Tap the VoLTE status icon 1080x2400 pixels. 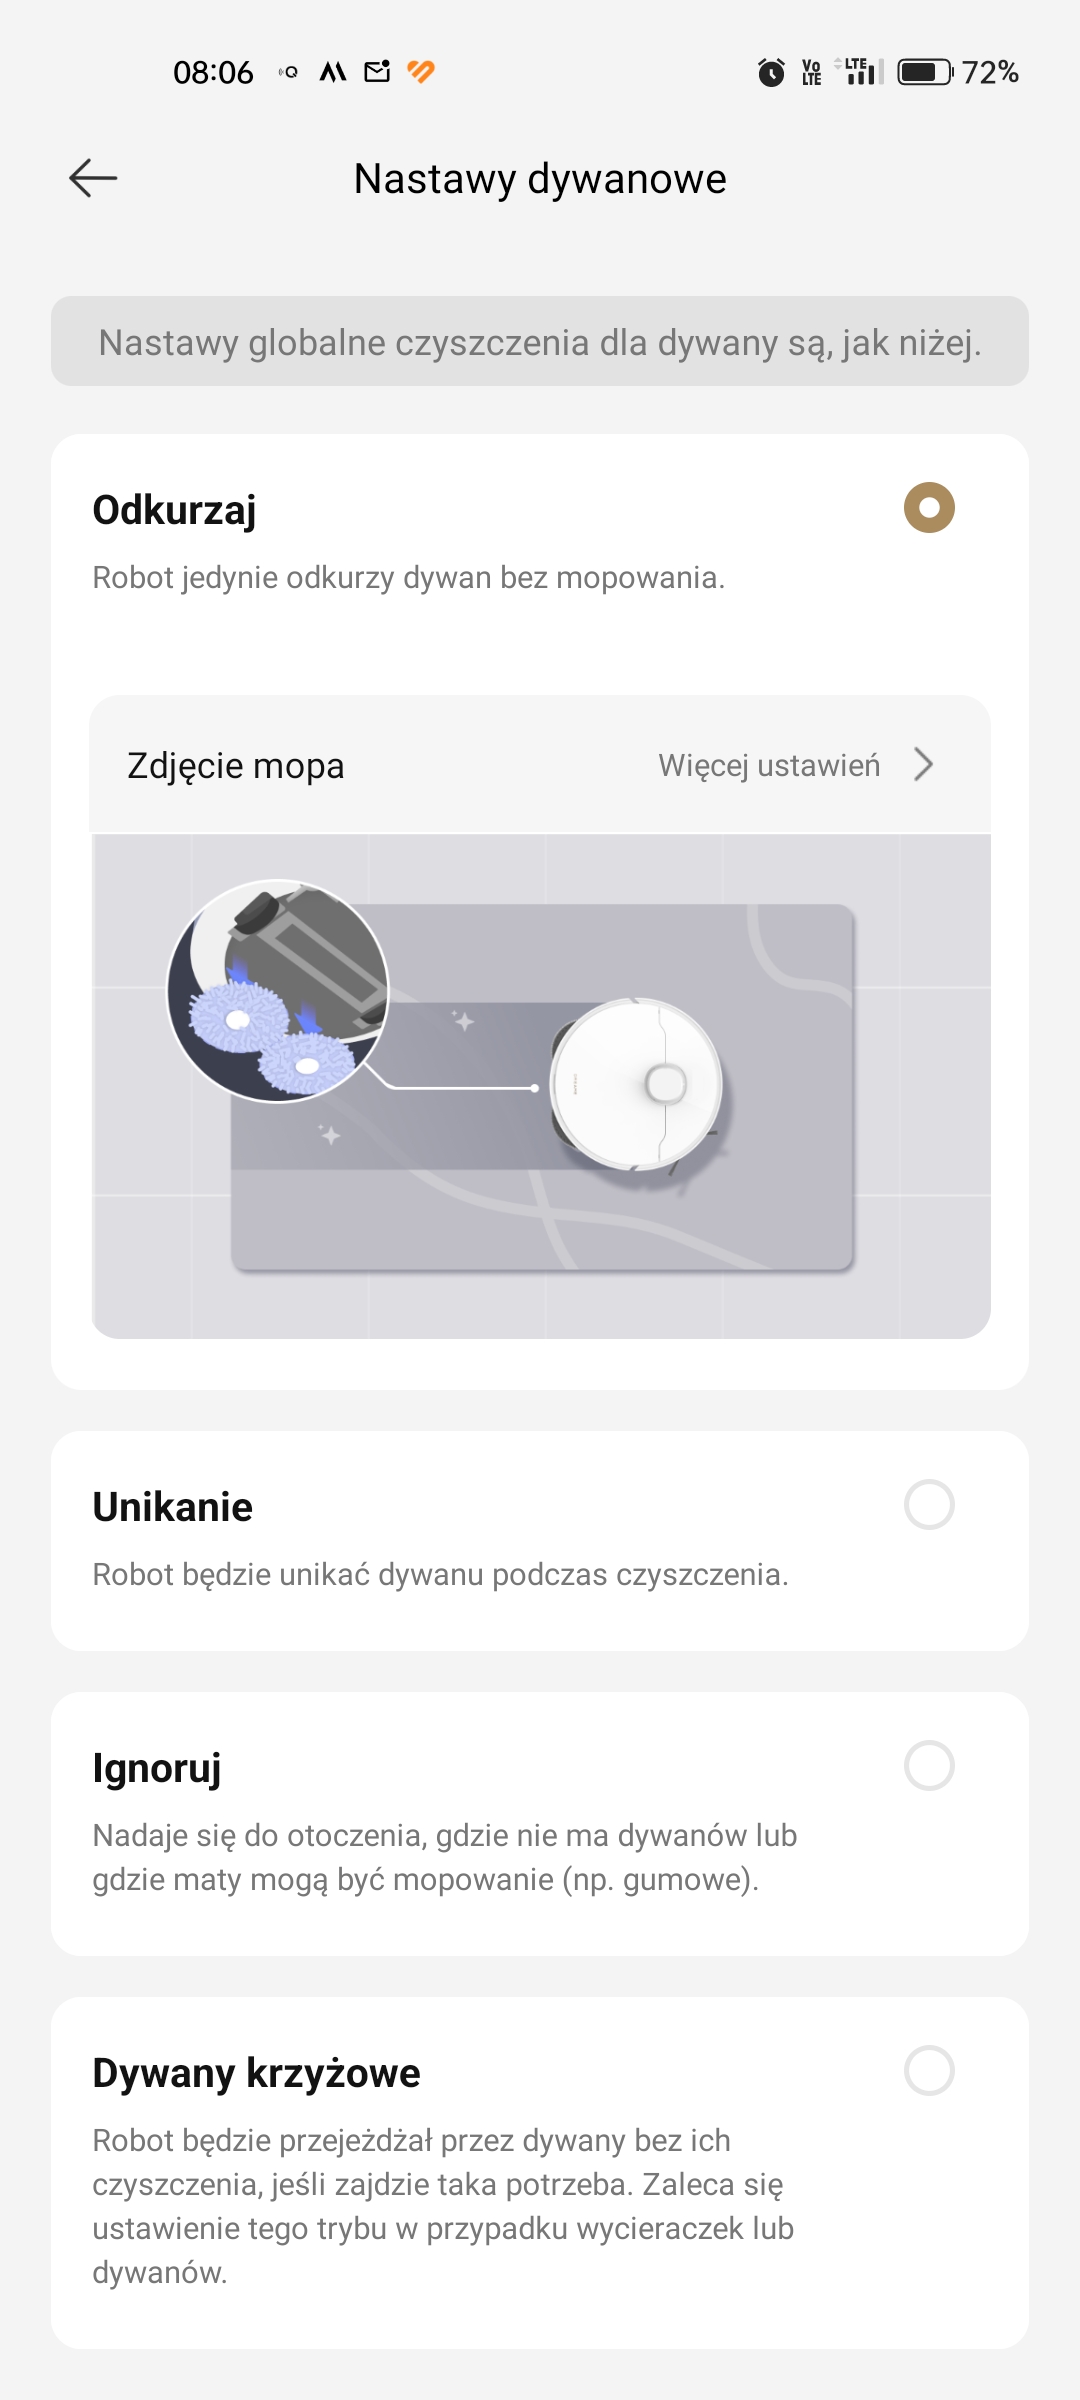tap(811, 72)
